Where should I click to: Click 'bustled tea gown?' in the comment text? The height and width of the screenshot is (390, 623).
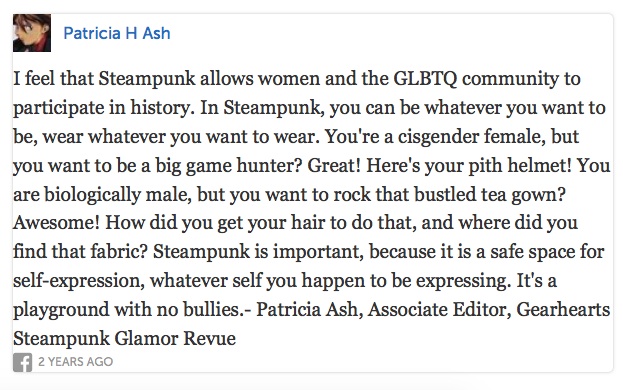pyautogui.click(x=490, y=195)
